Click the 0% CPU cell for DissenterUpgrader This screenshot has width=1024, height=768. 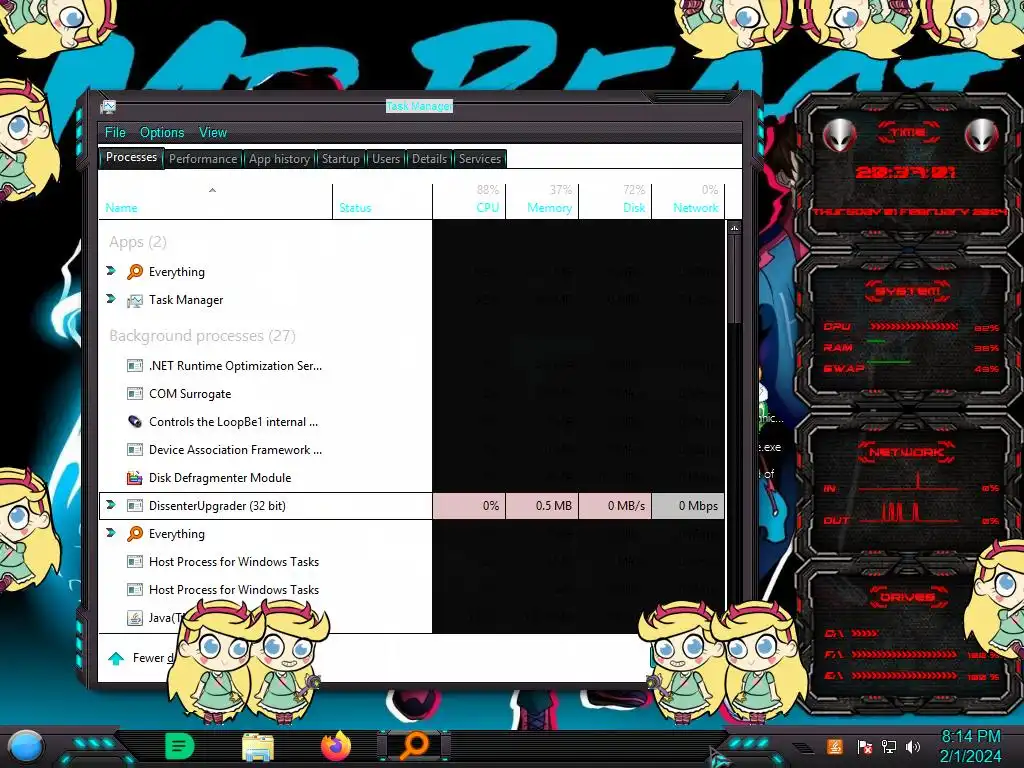click(469, 506)
